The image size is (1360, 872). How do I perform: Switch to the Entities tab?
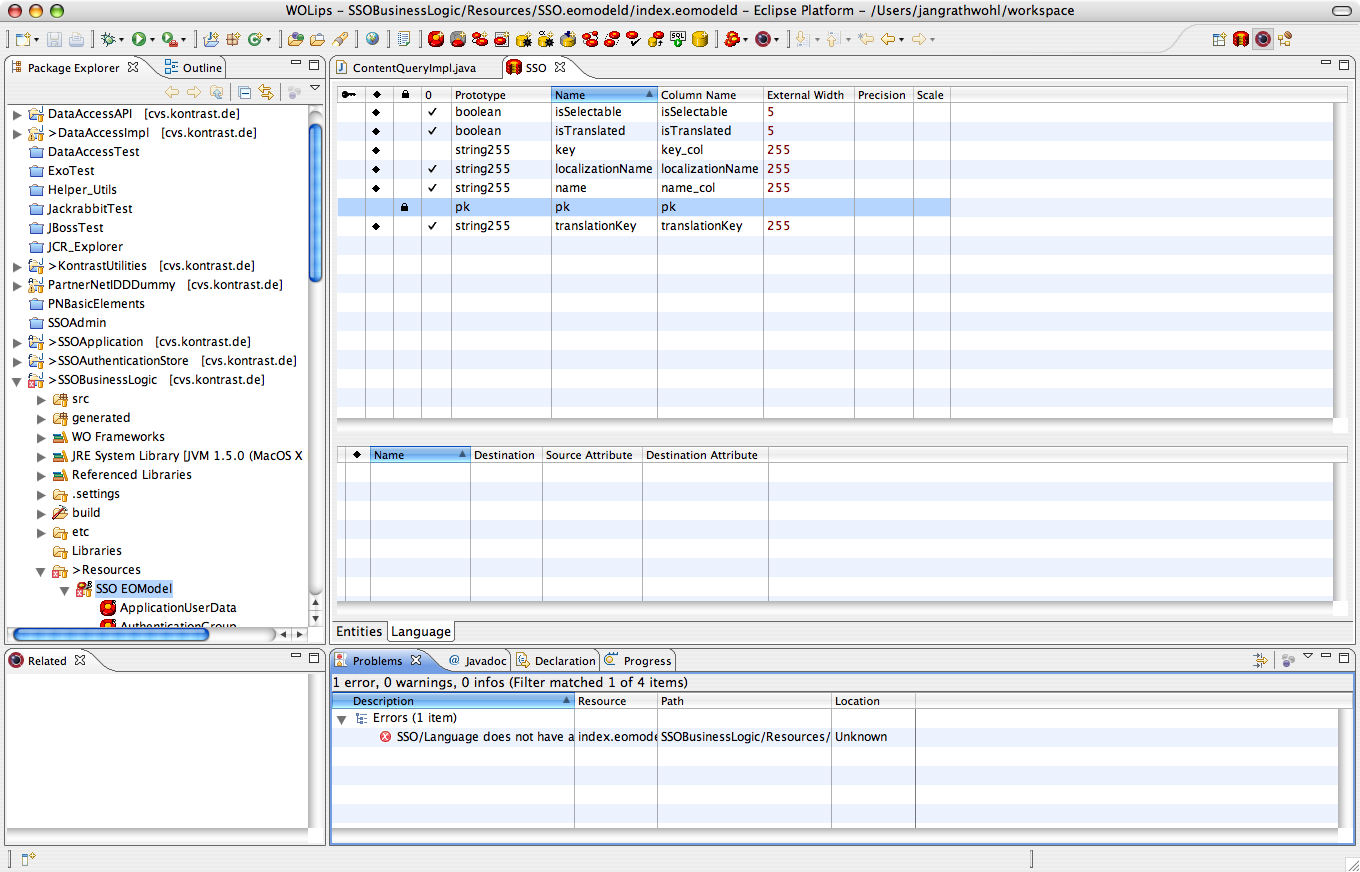click(359, 631)
